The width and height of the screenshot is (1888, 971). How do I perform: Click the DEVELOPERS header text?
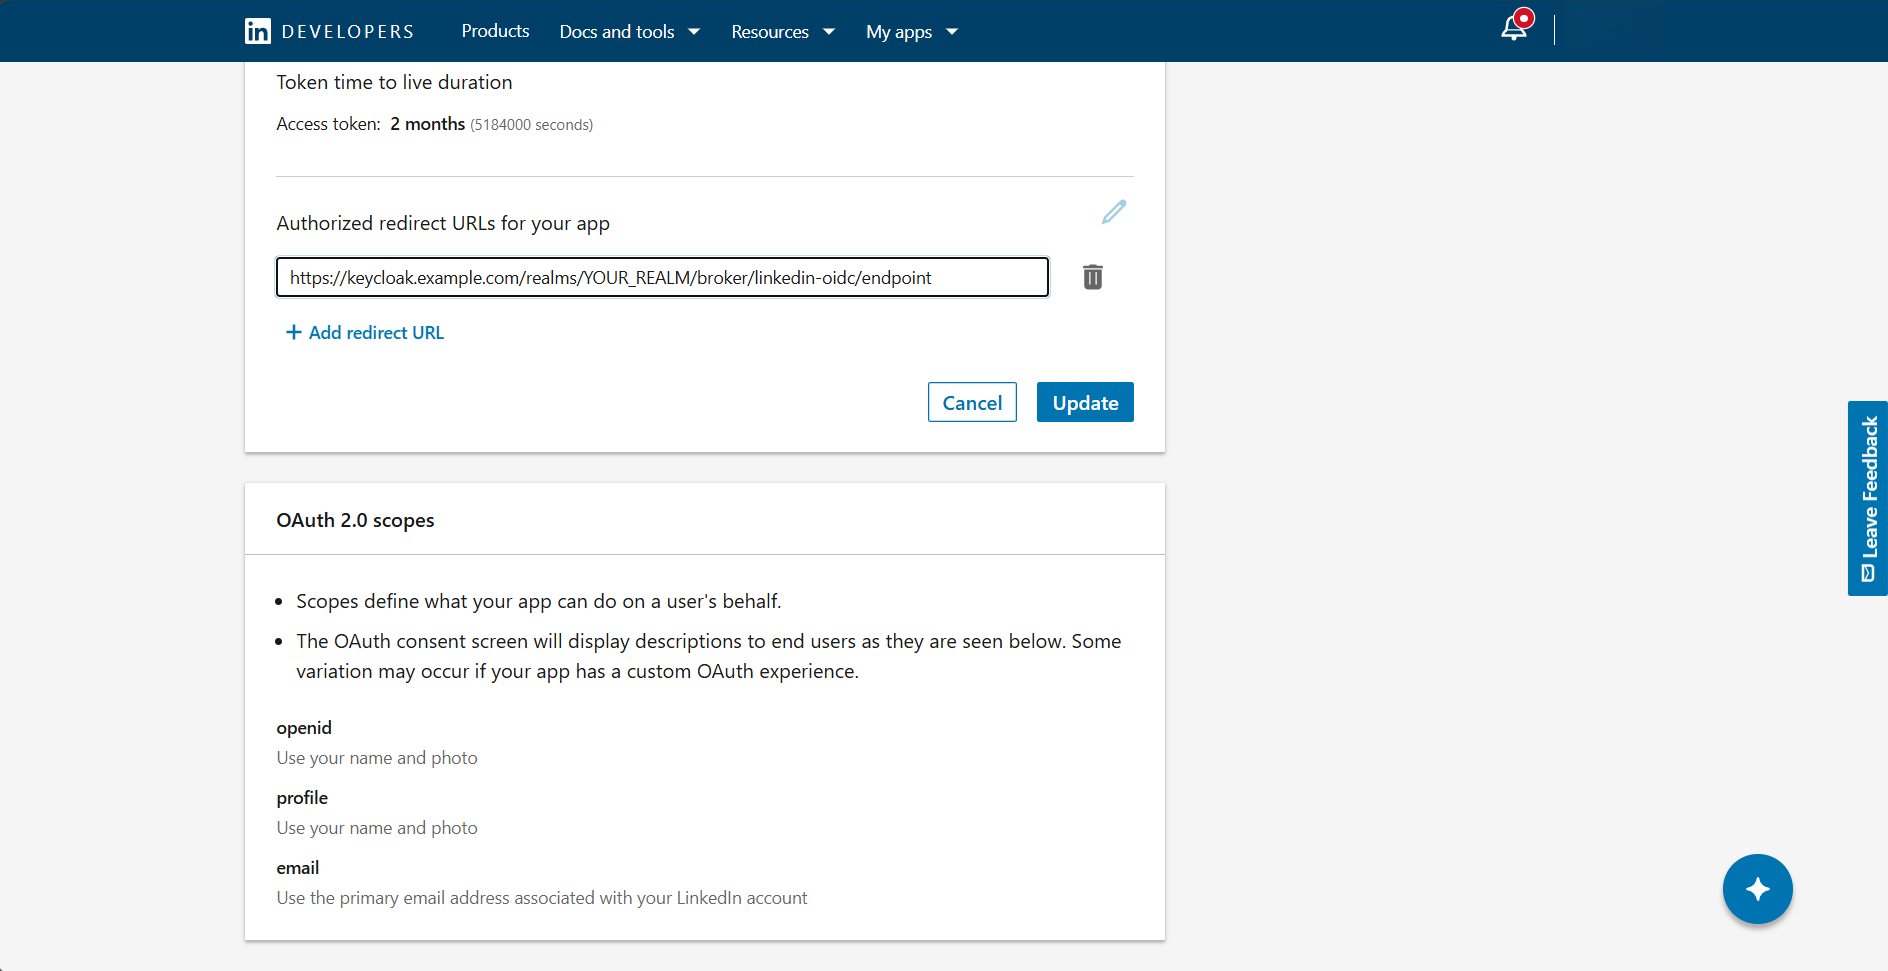point(347,32)
